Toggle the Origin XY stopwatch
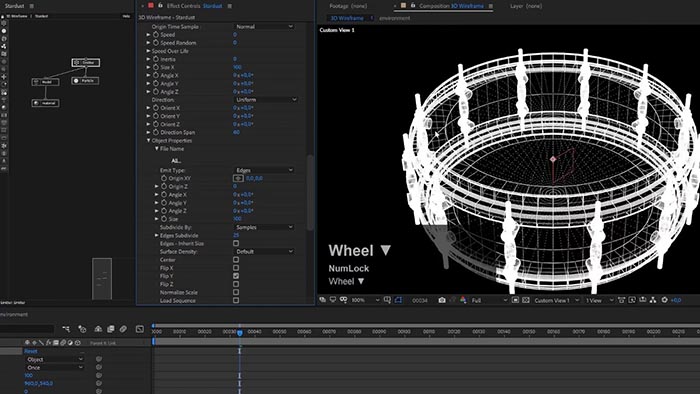700x394 pixels. (x=164, y=178)
